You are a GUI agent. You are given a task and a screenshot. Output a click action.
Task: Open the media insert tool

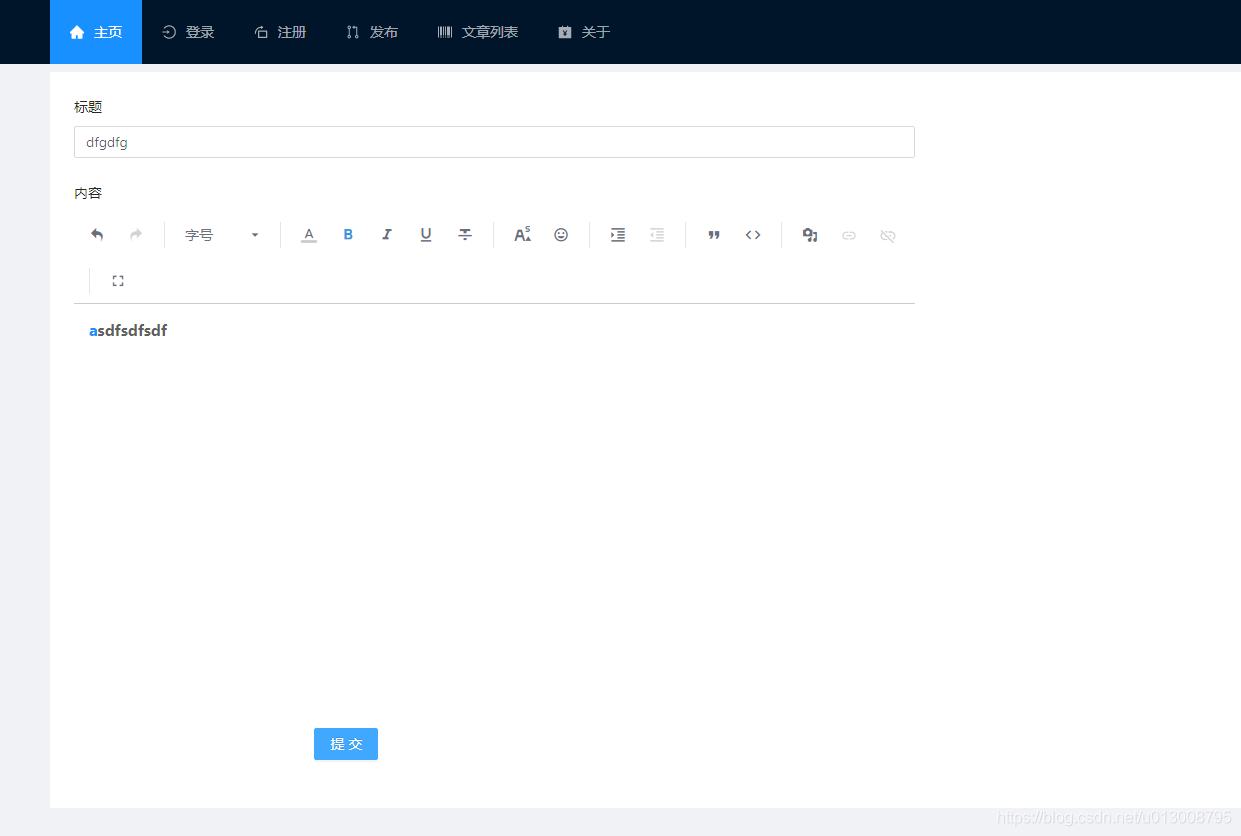pos(810,235)
